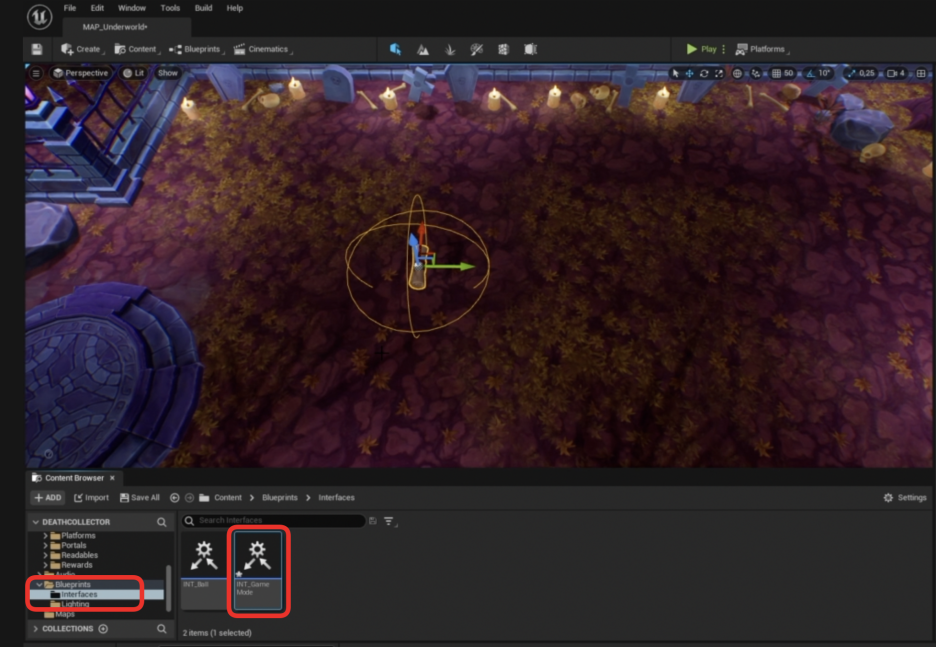Open the Build menu

(204, 8)
